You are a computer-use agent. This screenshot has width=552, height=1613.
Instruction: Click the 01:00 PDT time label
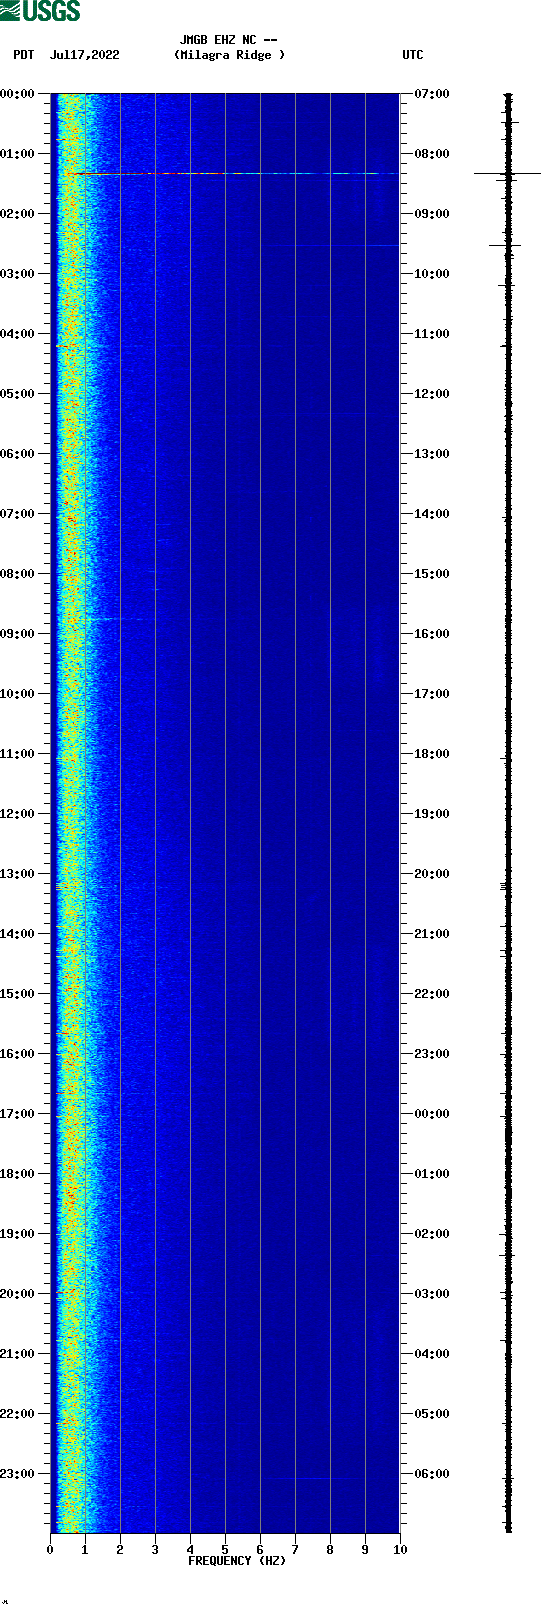coord(17,154)
